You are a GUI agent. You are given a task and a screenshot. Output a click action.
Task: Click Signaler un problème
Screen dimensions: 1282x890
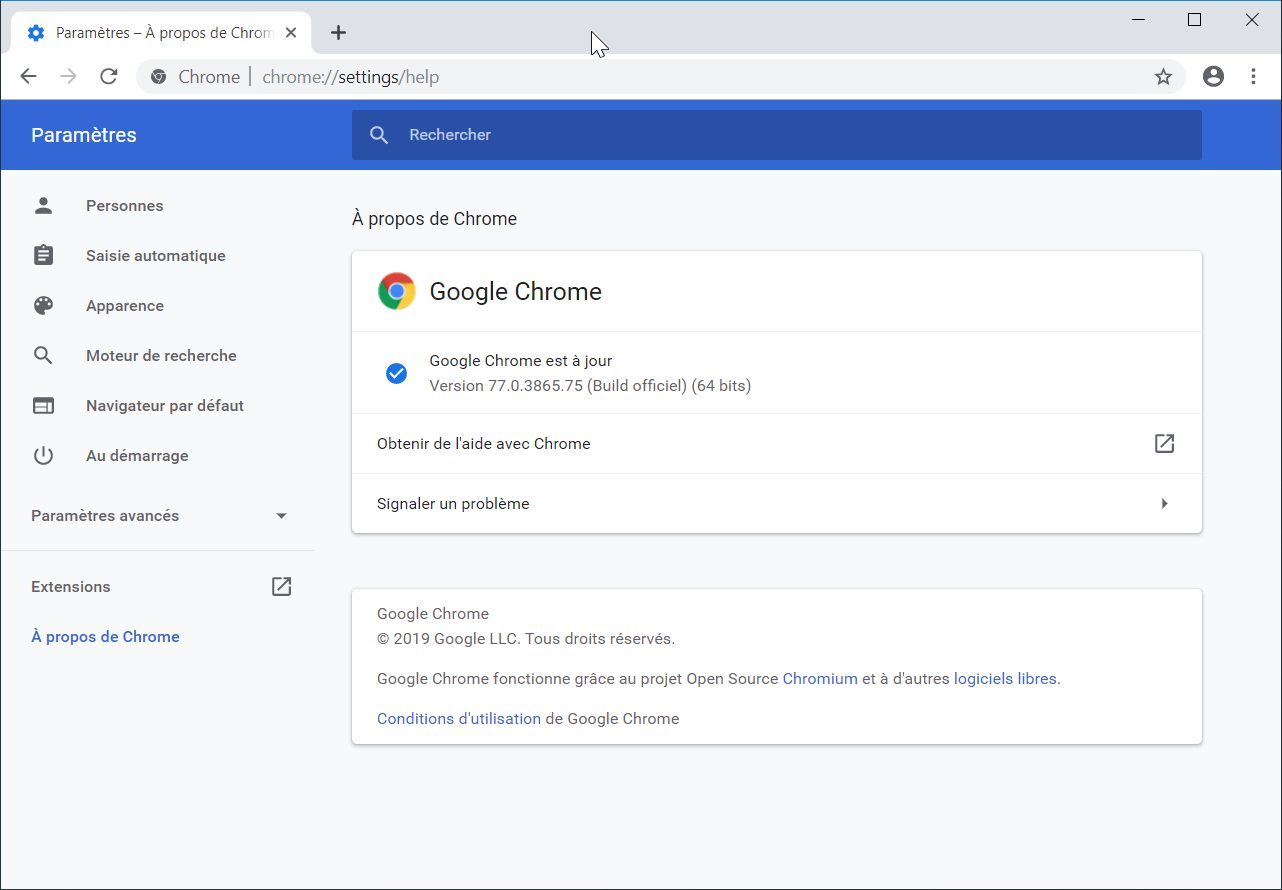[777, 503]
